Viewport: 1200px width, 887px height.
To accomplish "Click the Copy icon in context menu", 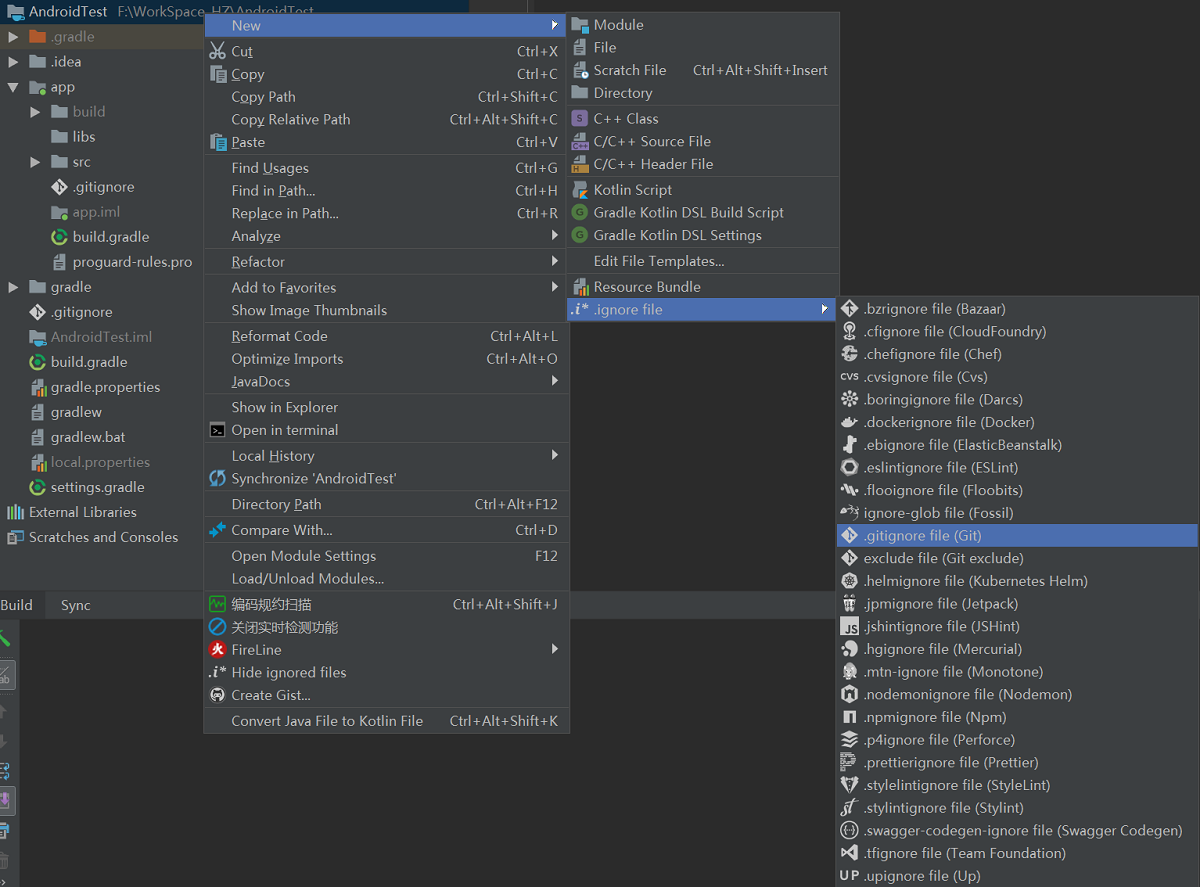I will tap(217, 74).
